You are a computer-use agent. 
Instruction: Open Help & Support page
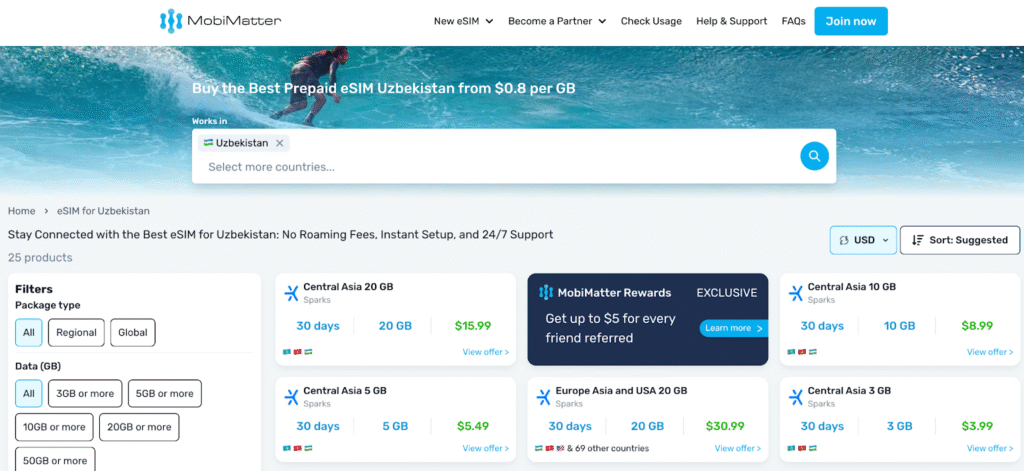(x=731, y=21)
